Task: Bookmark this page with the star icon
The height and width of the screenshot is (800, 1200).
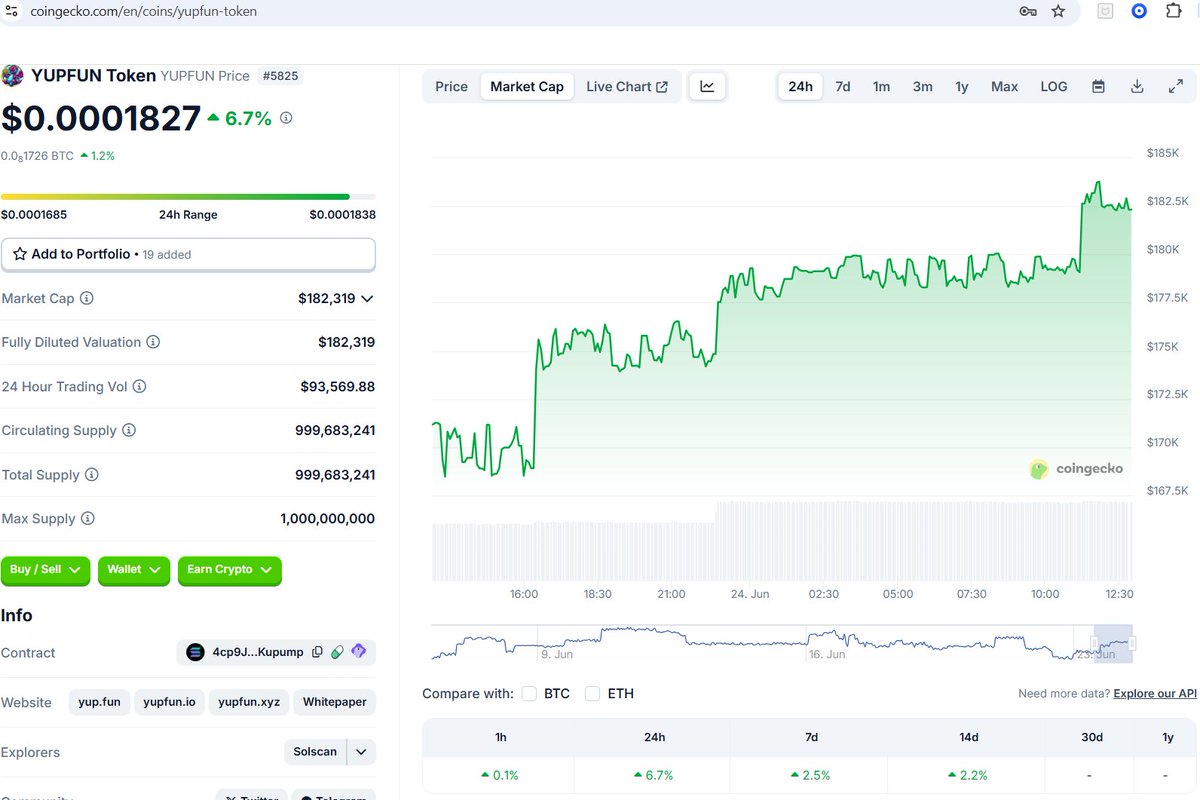Action: 1058,11
